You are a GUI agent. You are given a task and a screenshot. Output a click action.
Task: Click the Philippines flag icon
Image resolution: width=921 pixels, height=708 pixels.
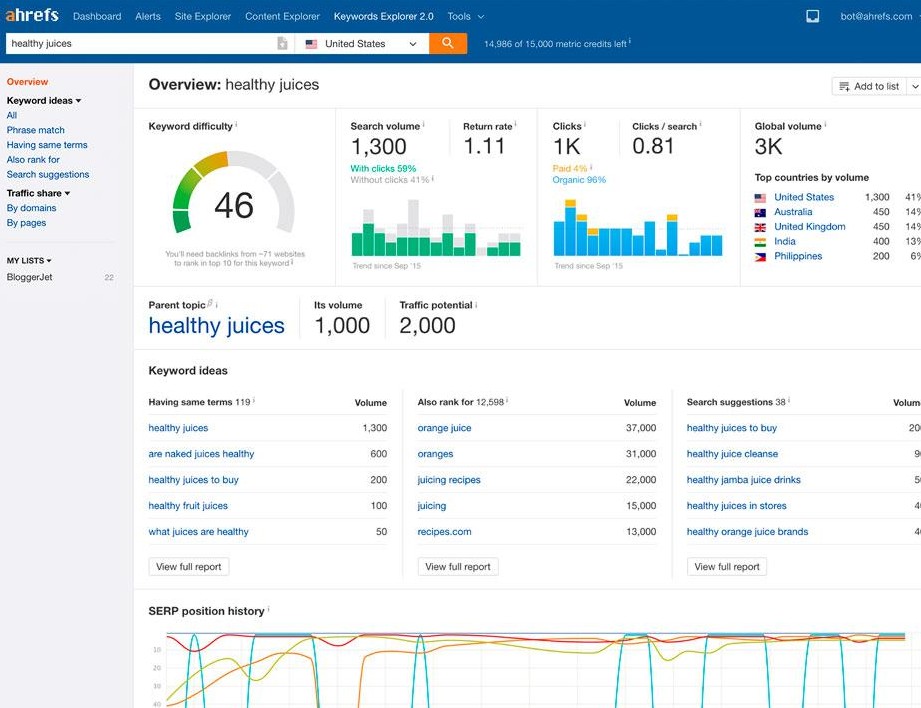tap(760, 257)
